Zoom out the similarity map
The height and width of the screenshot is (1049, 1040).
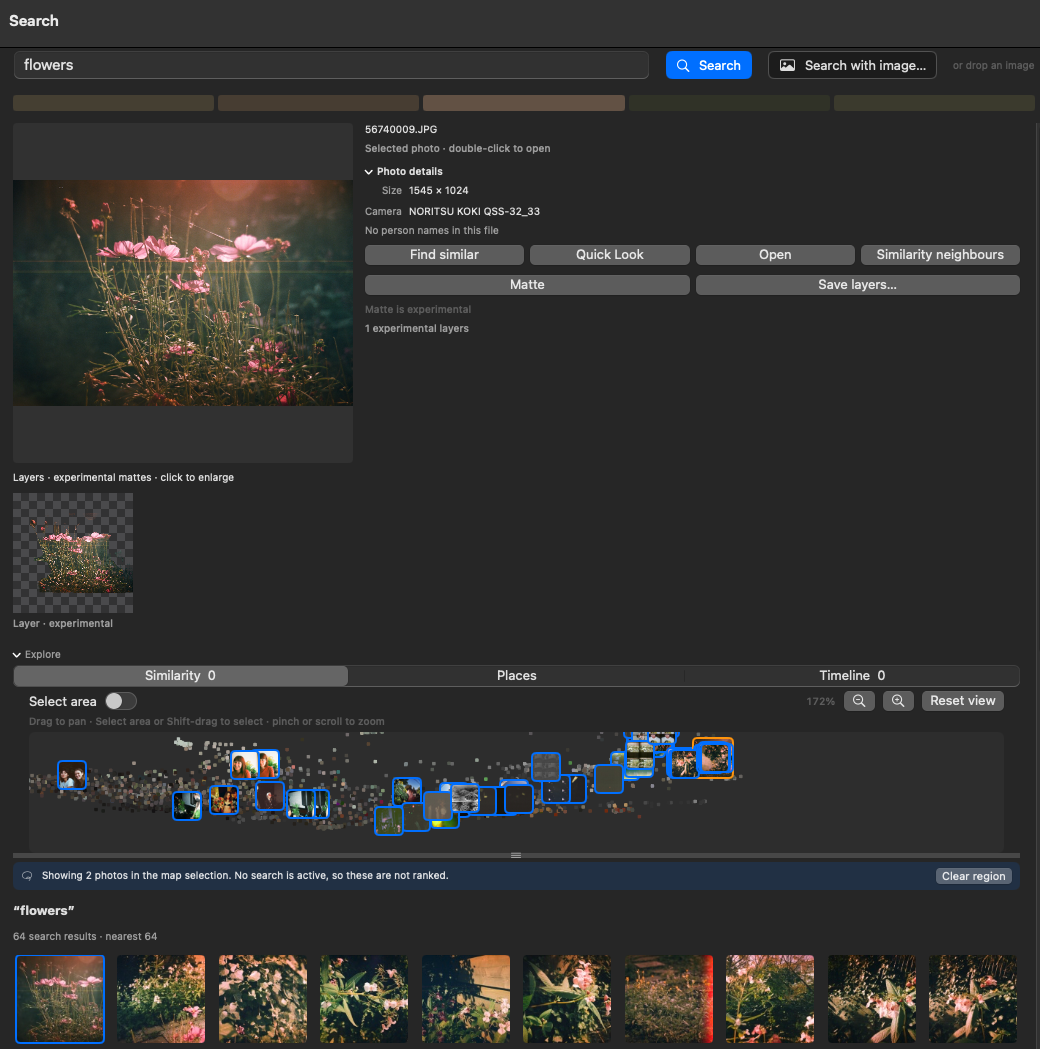coord(859,701)
